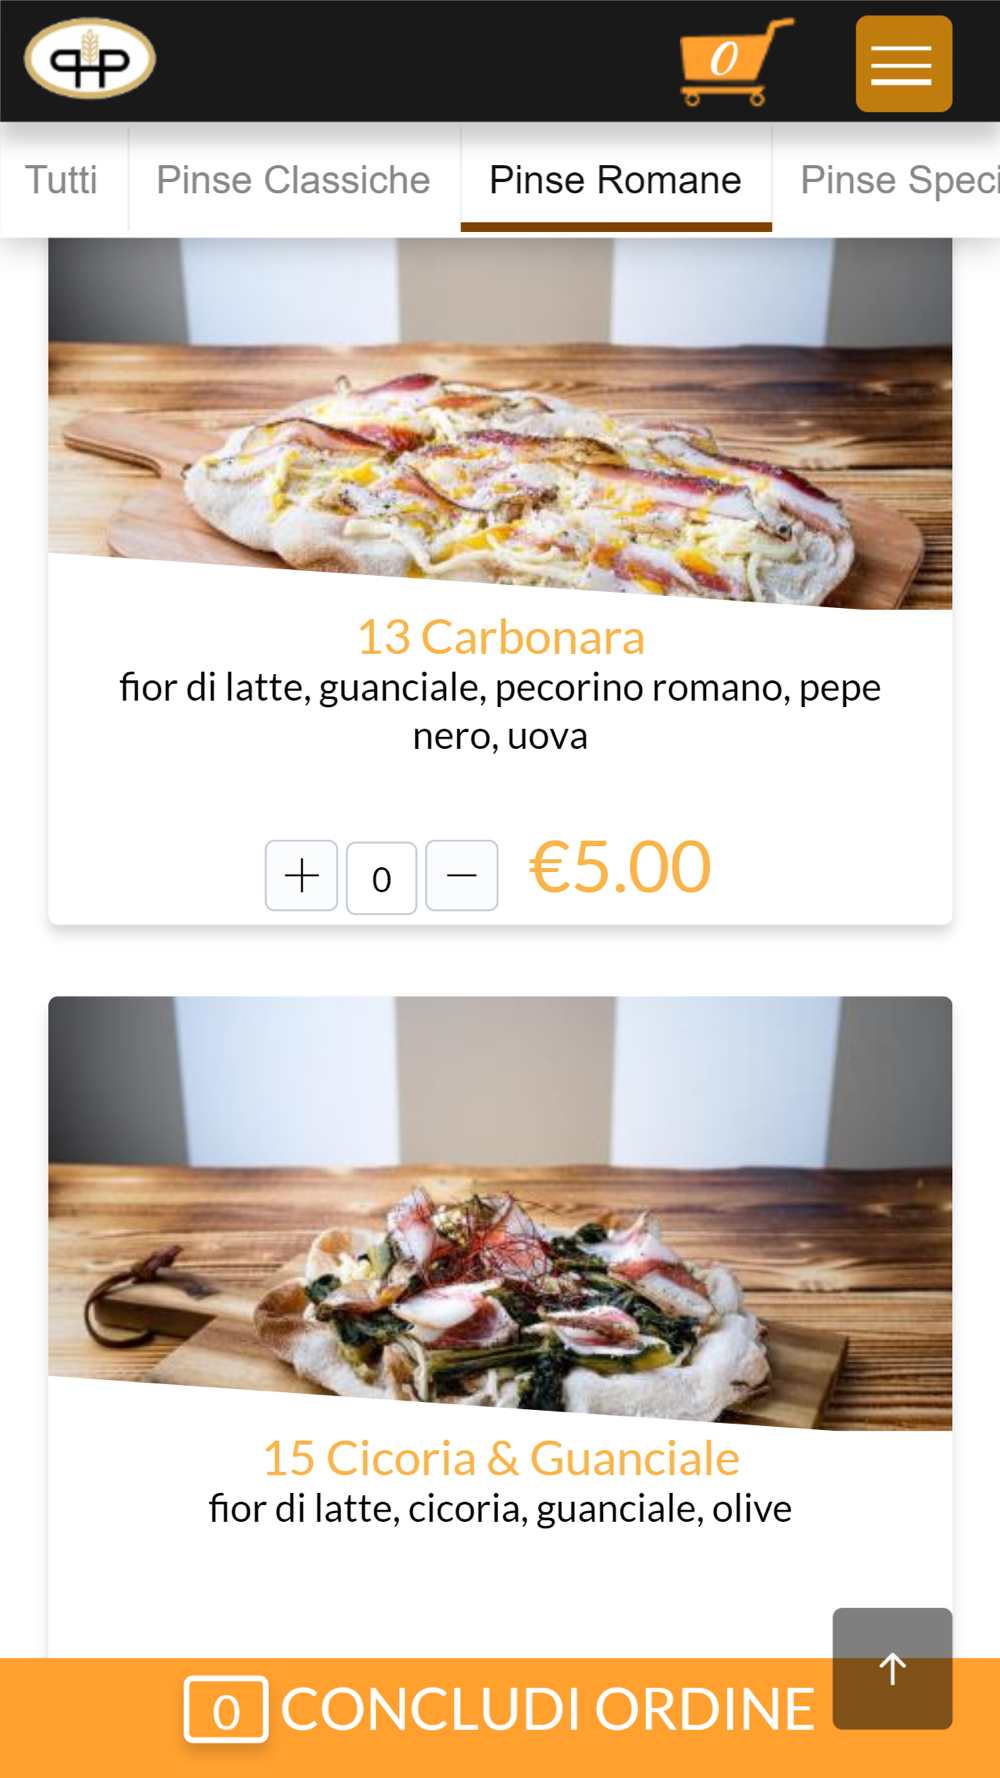Open the shopping cart icon

click(x=736, y=62)
